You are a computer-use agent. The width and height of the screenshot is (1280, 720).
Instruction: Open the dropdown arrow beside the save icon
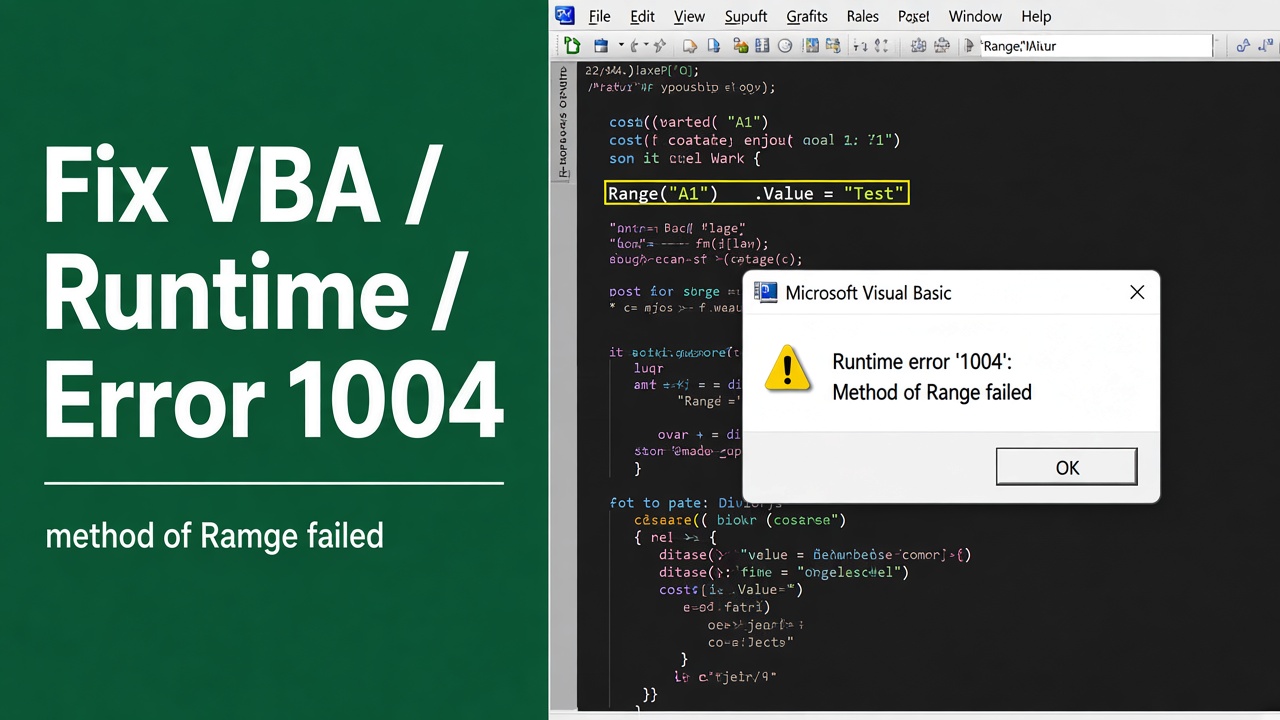[620, 45]
